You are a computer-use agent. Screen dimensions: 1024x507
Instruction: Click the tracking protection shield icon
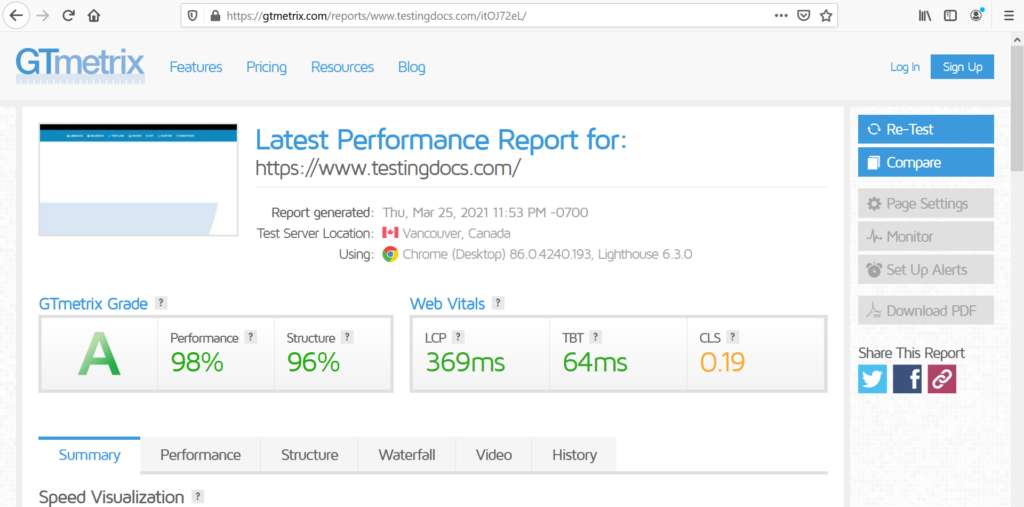point(193,16)
